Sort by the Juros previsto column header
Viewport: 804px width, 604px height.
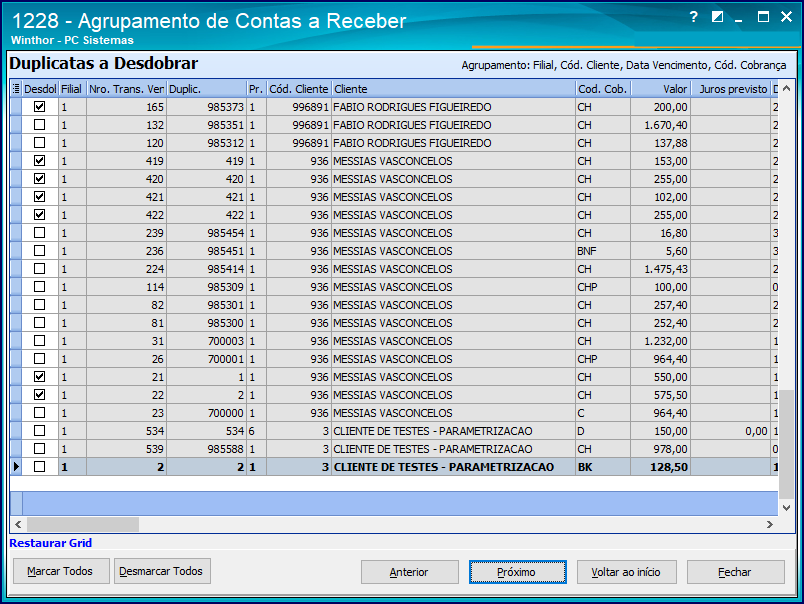[731, 89]
